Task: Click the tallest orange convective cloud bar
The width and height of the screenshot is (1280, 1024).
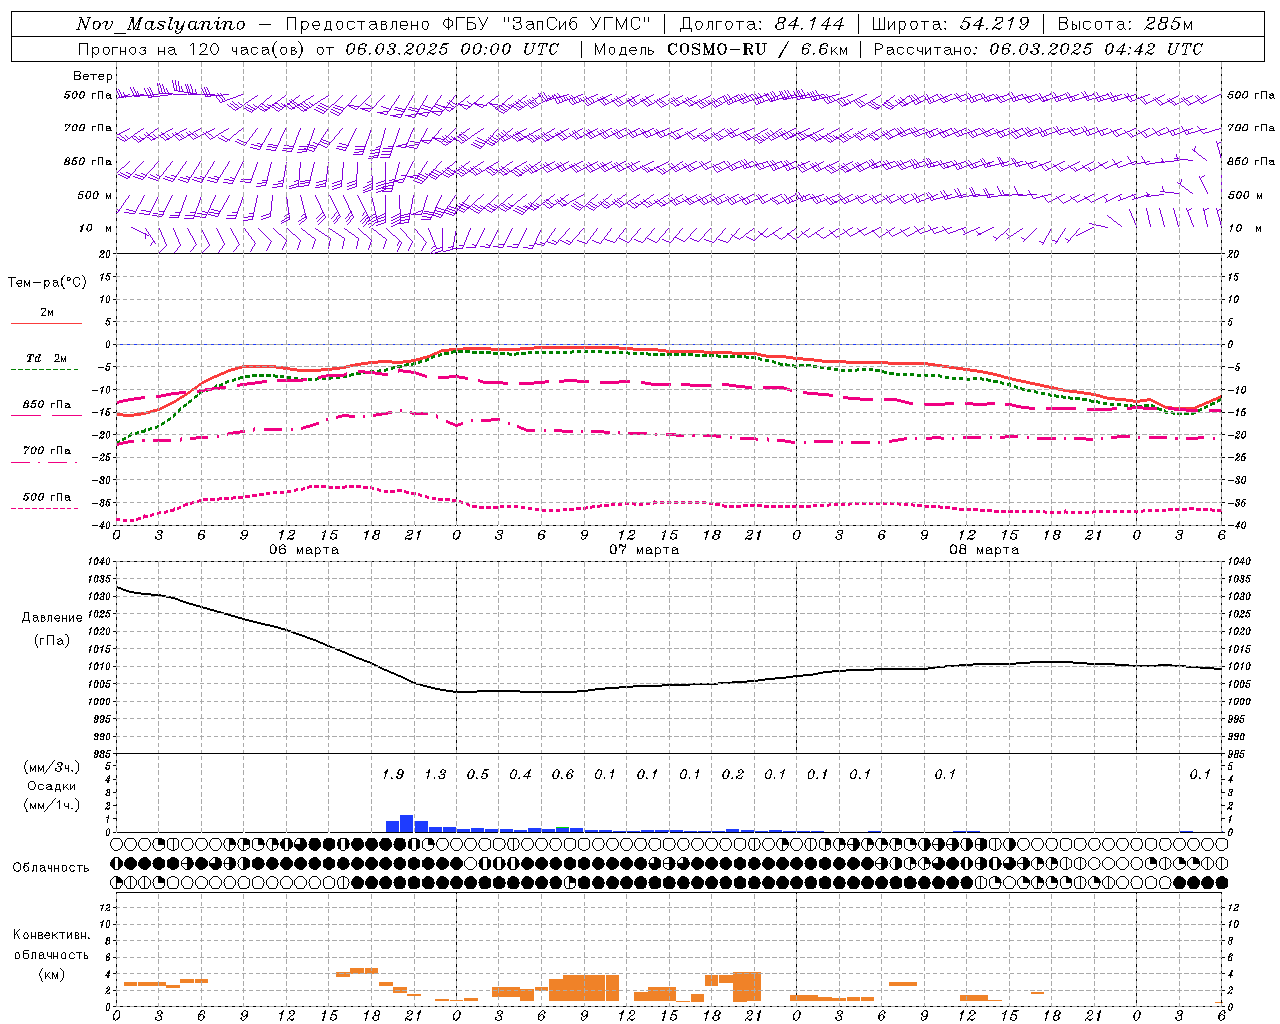Action: 747,987
